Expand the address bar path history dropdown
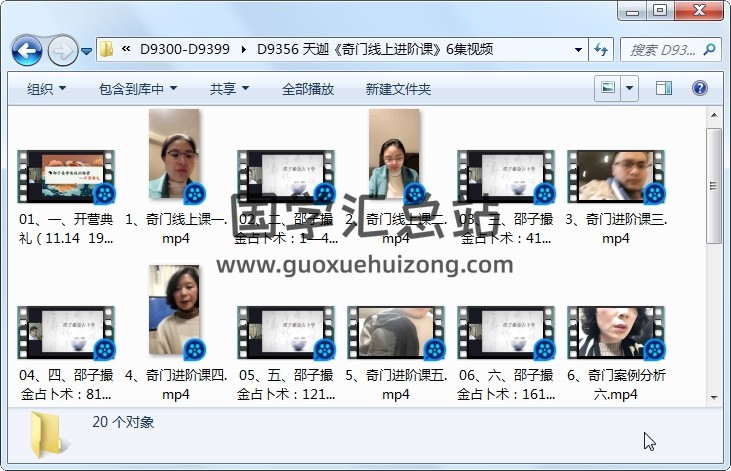The width and height of the screenshot is (731, 471). tap(578, 49)
